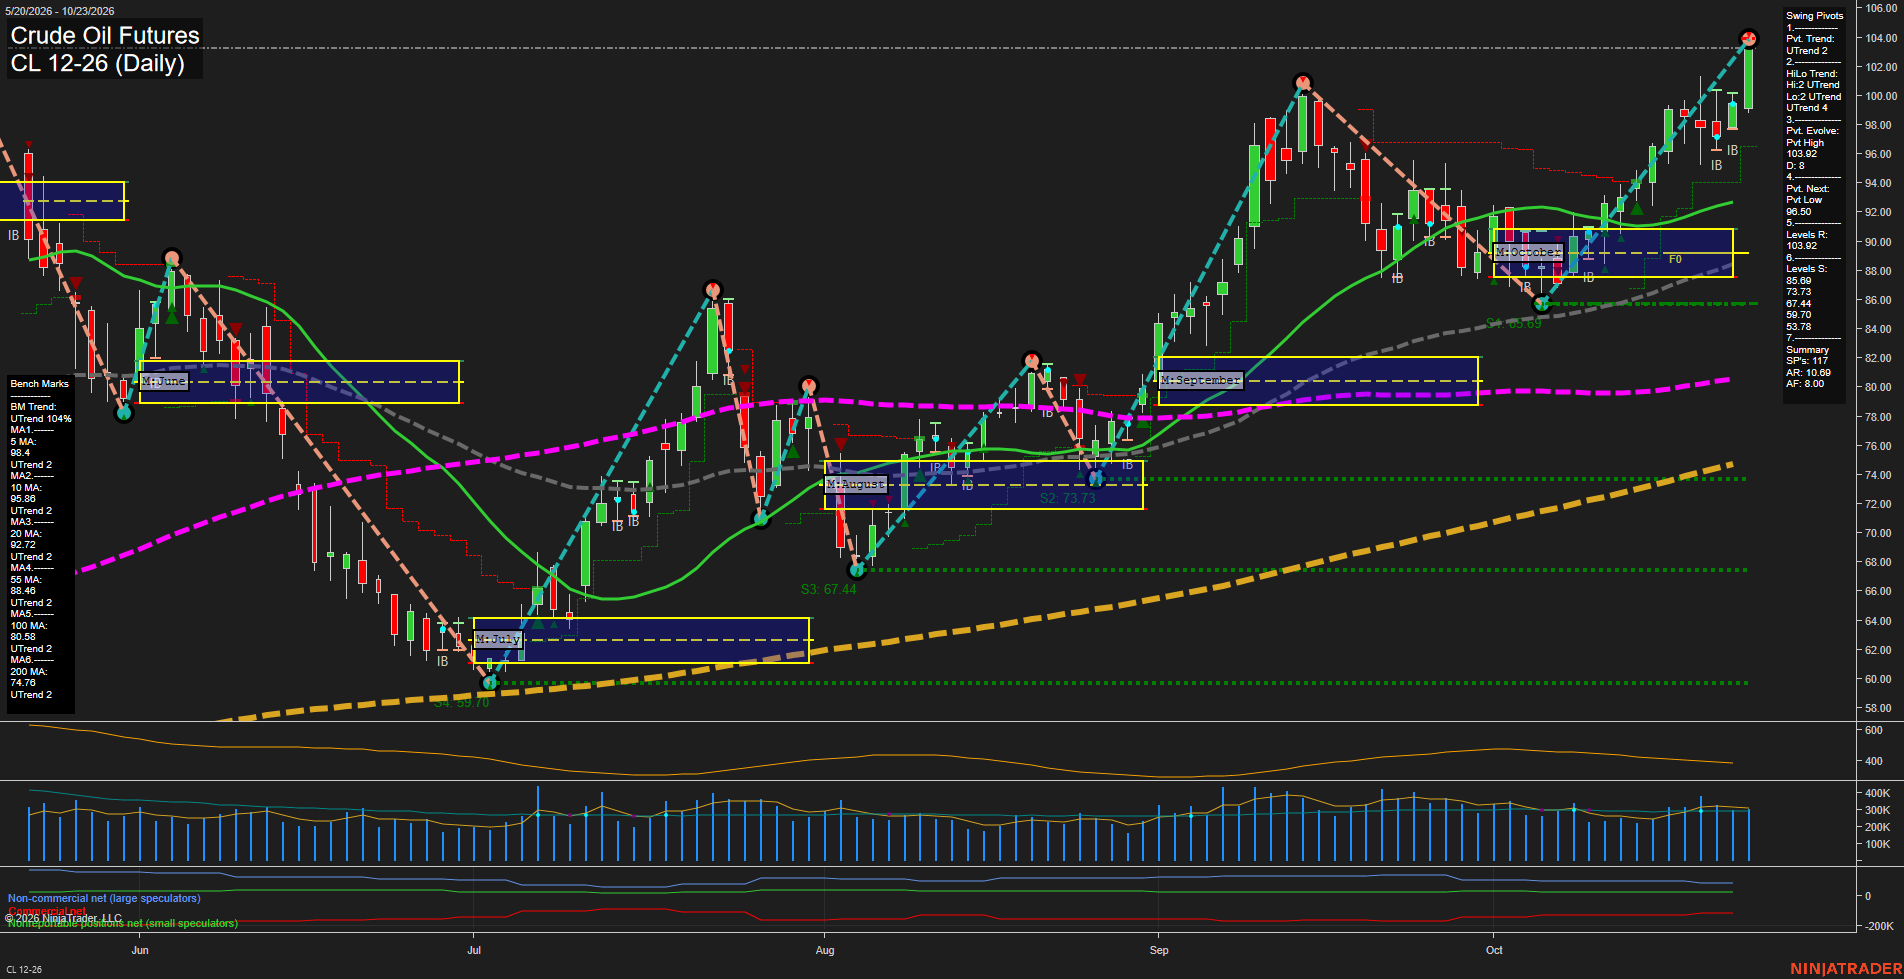Click the Jun label on time axis

click(x=140, y=950)
